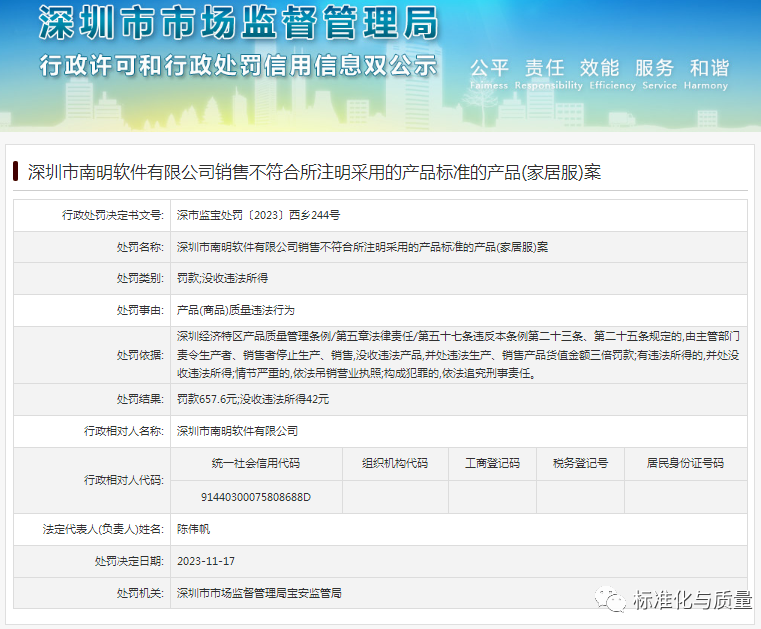The width and height of the screenshot is (761, 629).
Task: Click the label 处罚决定日期
Action: [129, 561]
